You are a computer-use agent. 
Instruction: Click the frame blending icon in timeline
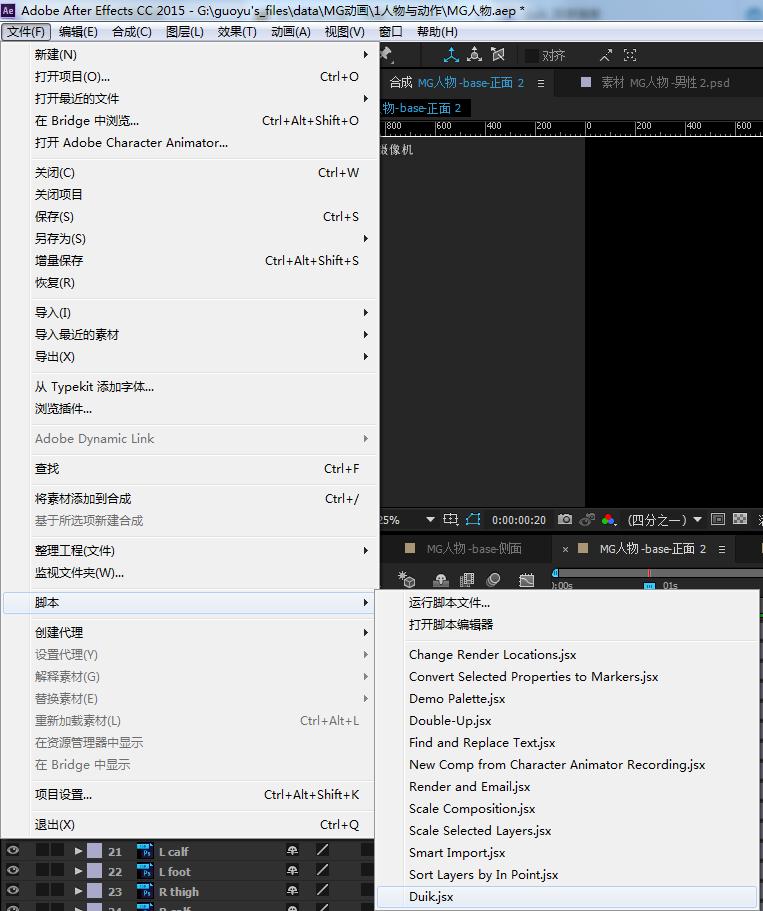click(467, 580)
